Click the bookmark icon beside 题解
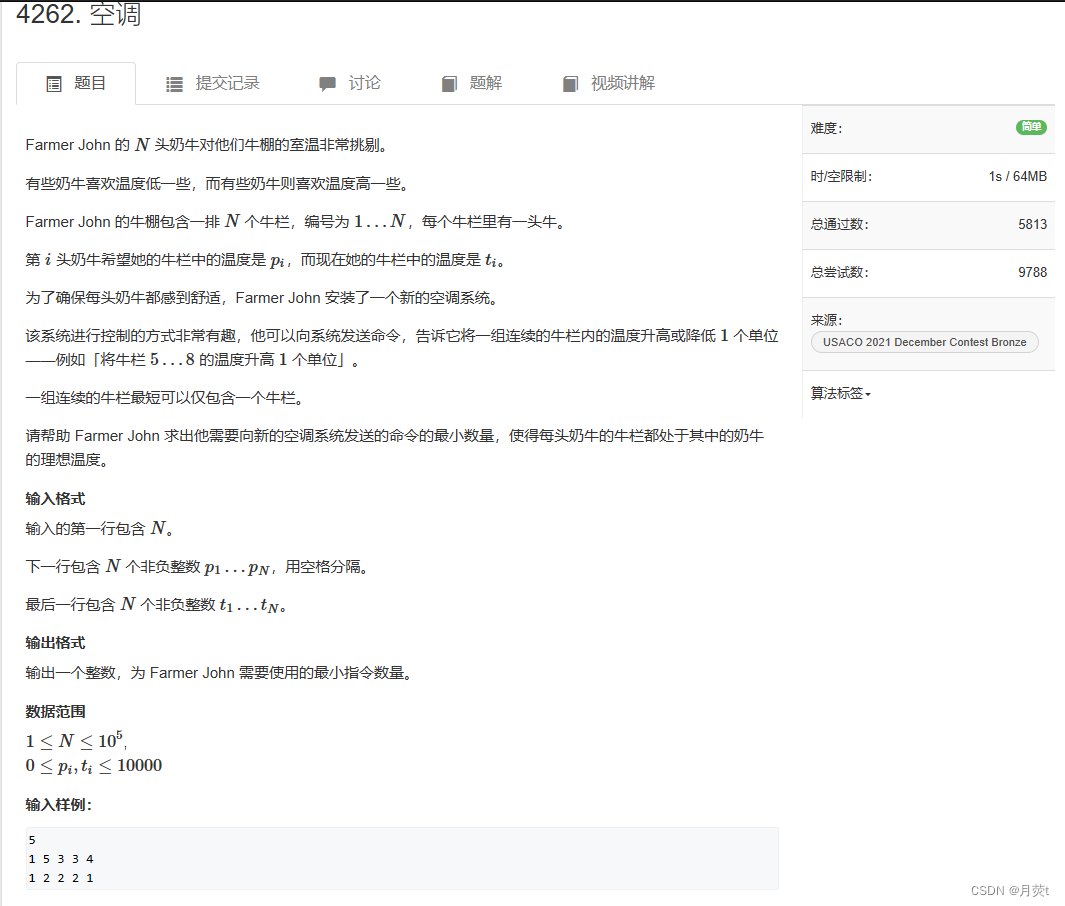The height and width of the screenshot is (906, 1065). (x=449, y=83)
